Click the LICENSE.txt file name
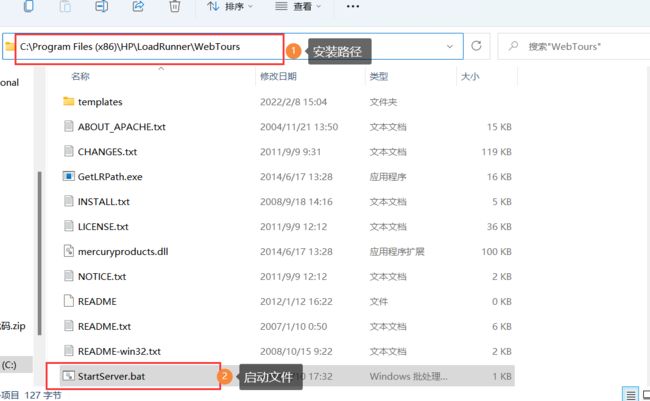The height and width of the screenshot is (401, 650). point(103,226)
